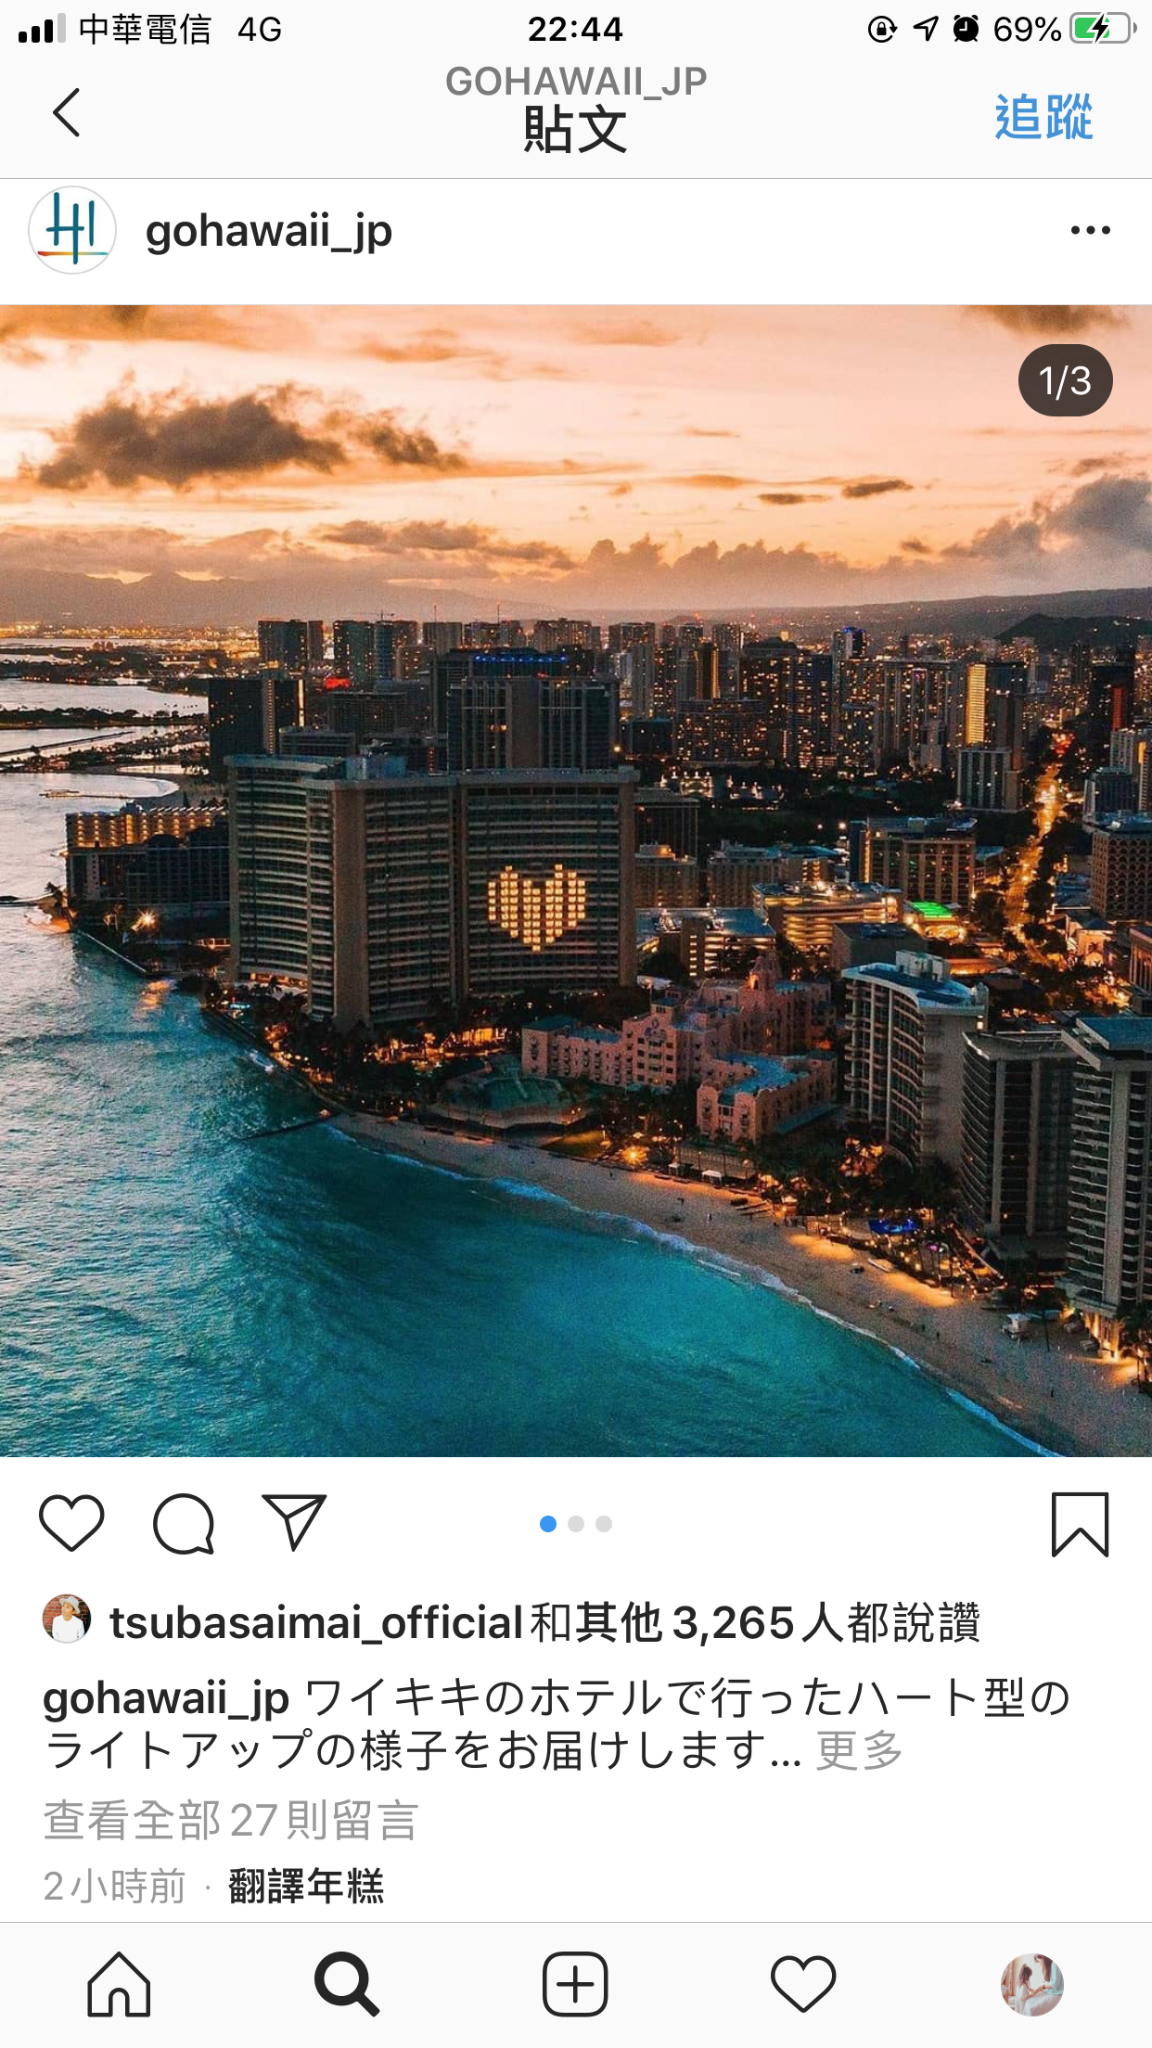The width and height of the screenshot is (1152, 2048).
Task: Tap the back arrow icon
Action: 67,112
